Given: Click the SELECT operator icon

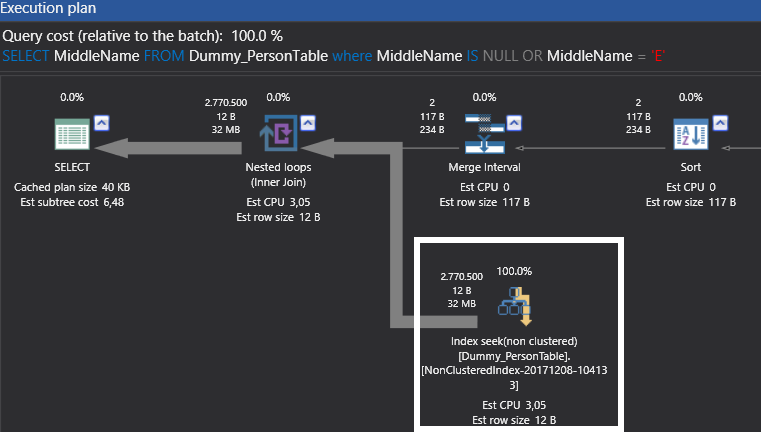Looking at the screenshot, I should coord(72,134).
